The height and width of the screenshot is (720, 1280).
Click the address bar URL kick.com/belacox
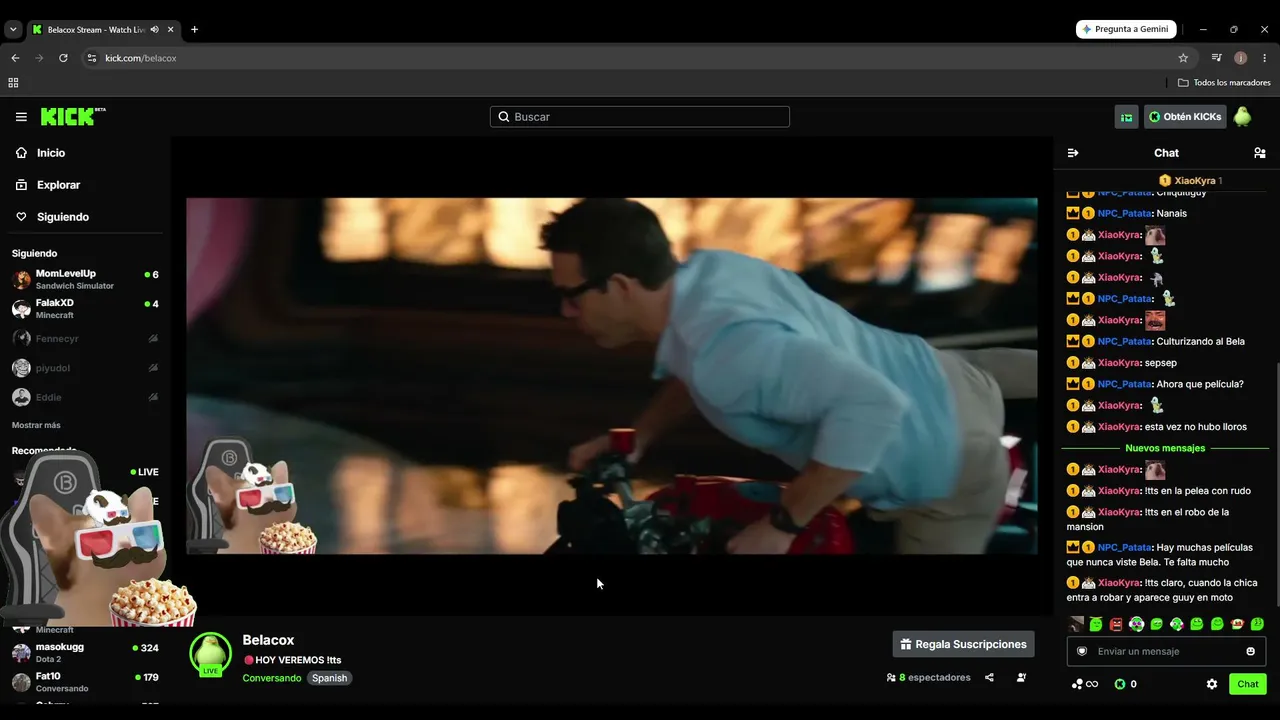(141, 58)
